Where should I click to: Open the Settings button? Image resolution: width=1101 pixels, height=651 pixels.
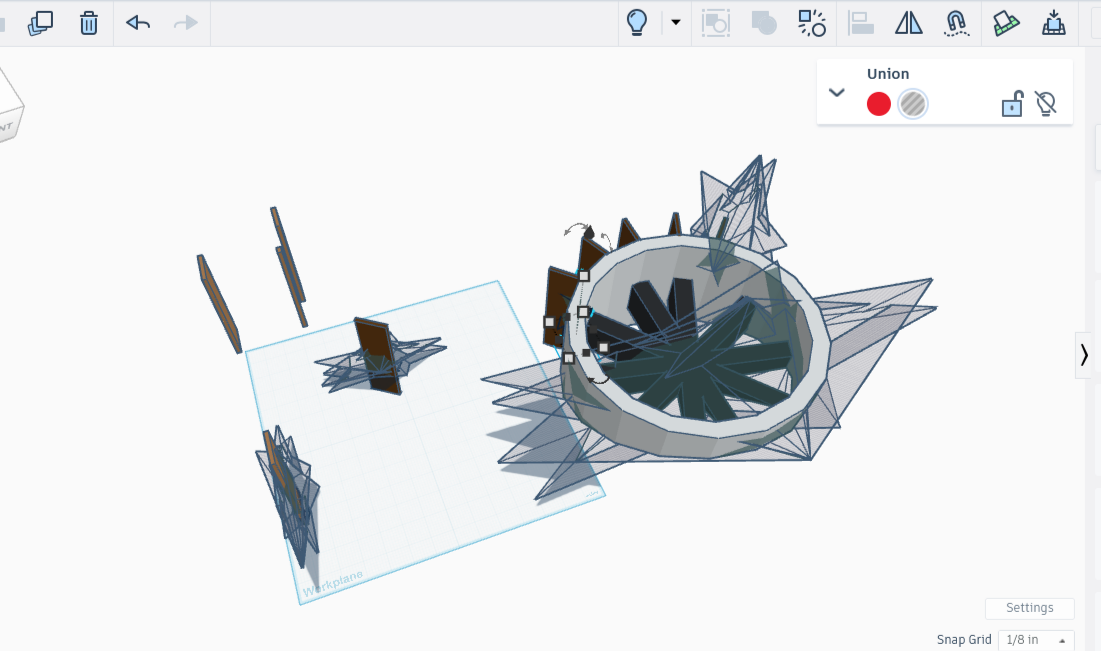1029,608
